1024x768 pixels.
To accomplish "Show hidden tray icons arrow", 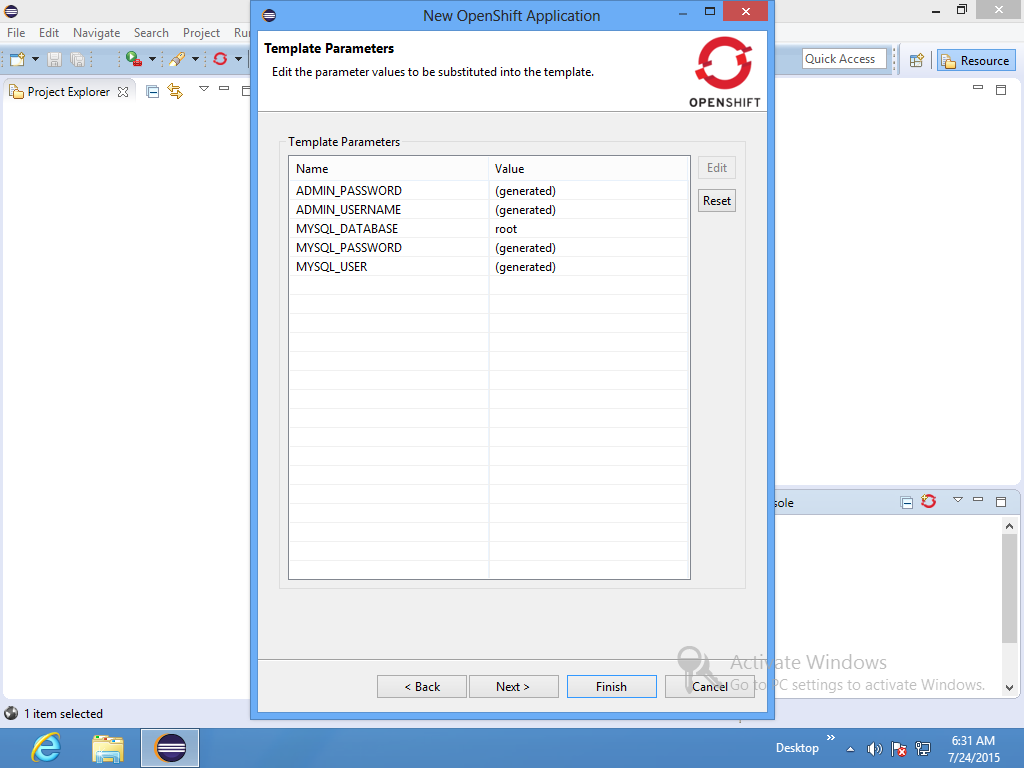I will click(850, 749).
